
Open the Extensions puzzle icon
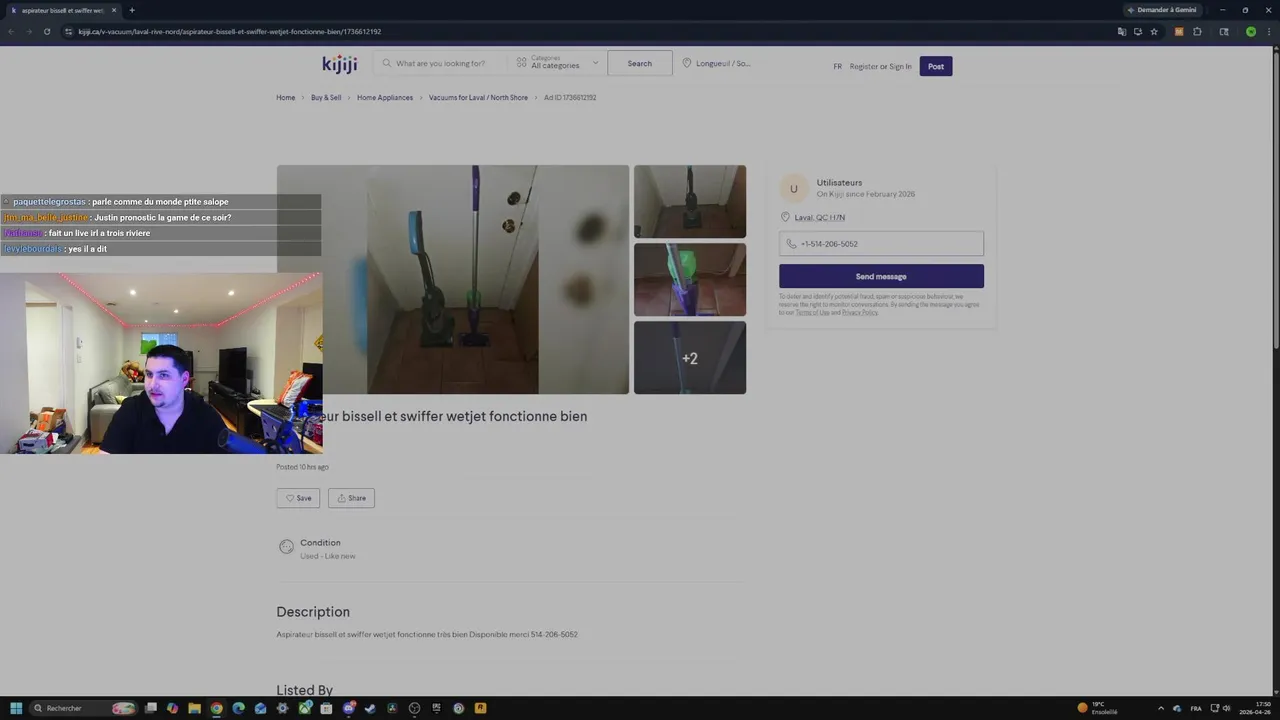coord(1197,31)
